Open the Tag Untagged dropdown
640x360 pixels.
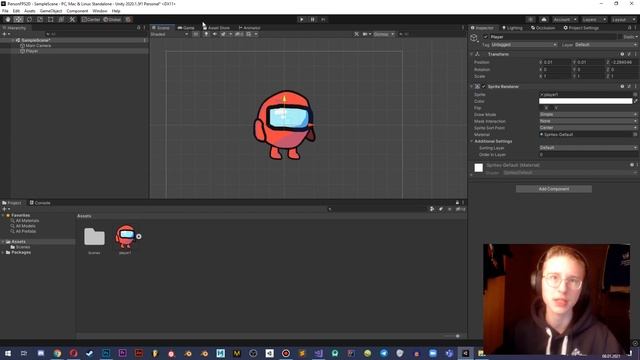tap(524, 44)
